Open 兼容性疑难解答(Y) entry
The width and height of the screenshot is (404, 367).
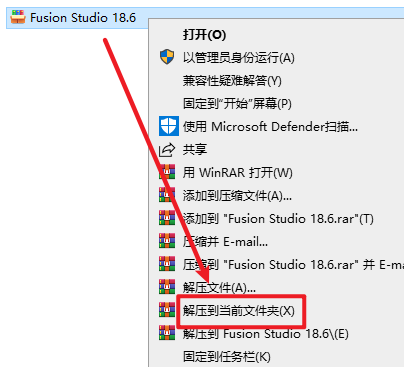(x=232, y=81)
